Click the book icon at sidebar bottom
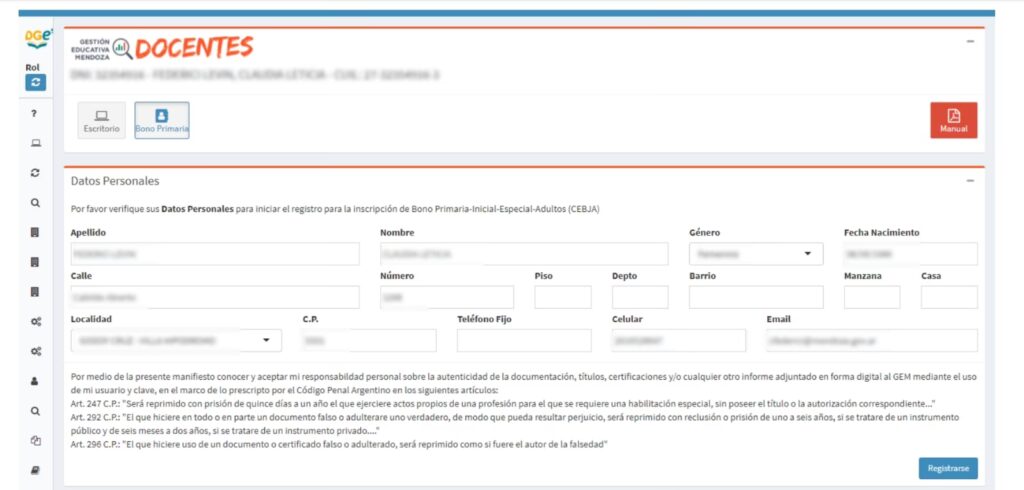This screenshot has width=1024, height=490. (35, 470)
